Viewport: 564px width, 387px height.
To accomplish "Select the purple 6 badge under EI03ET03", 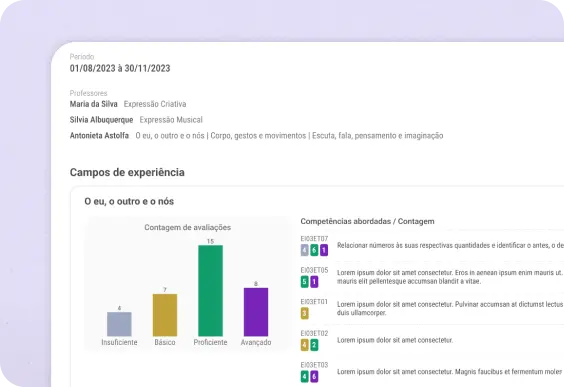I will (x=314, y=377).
